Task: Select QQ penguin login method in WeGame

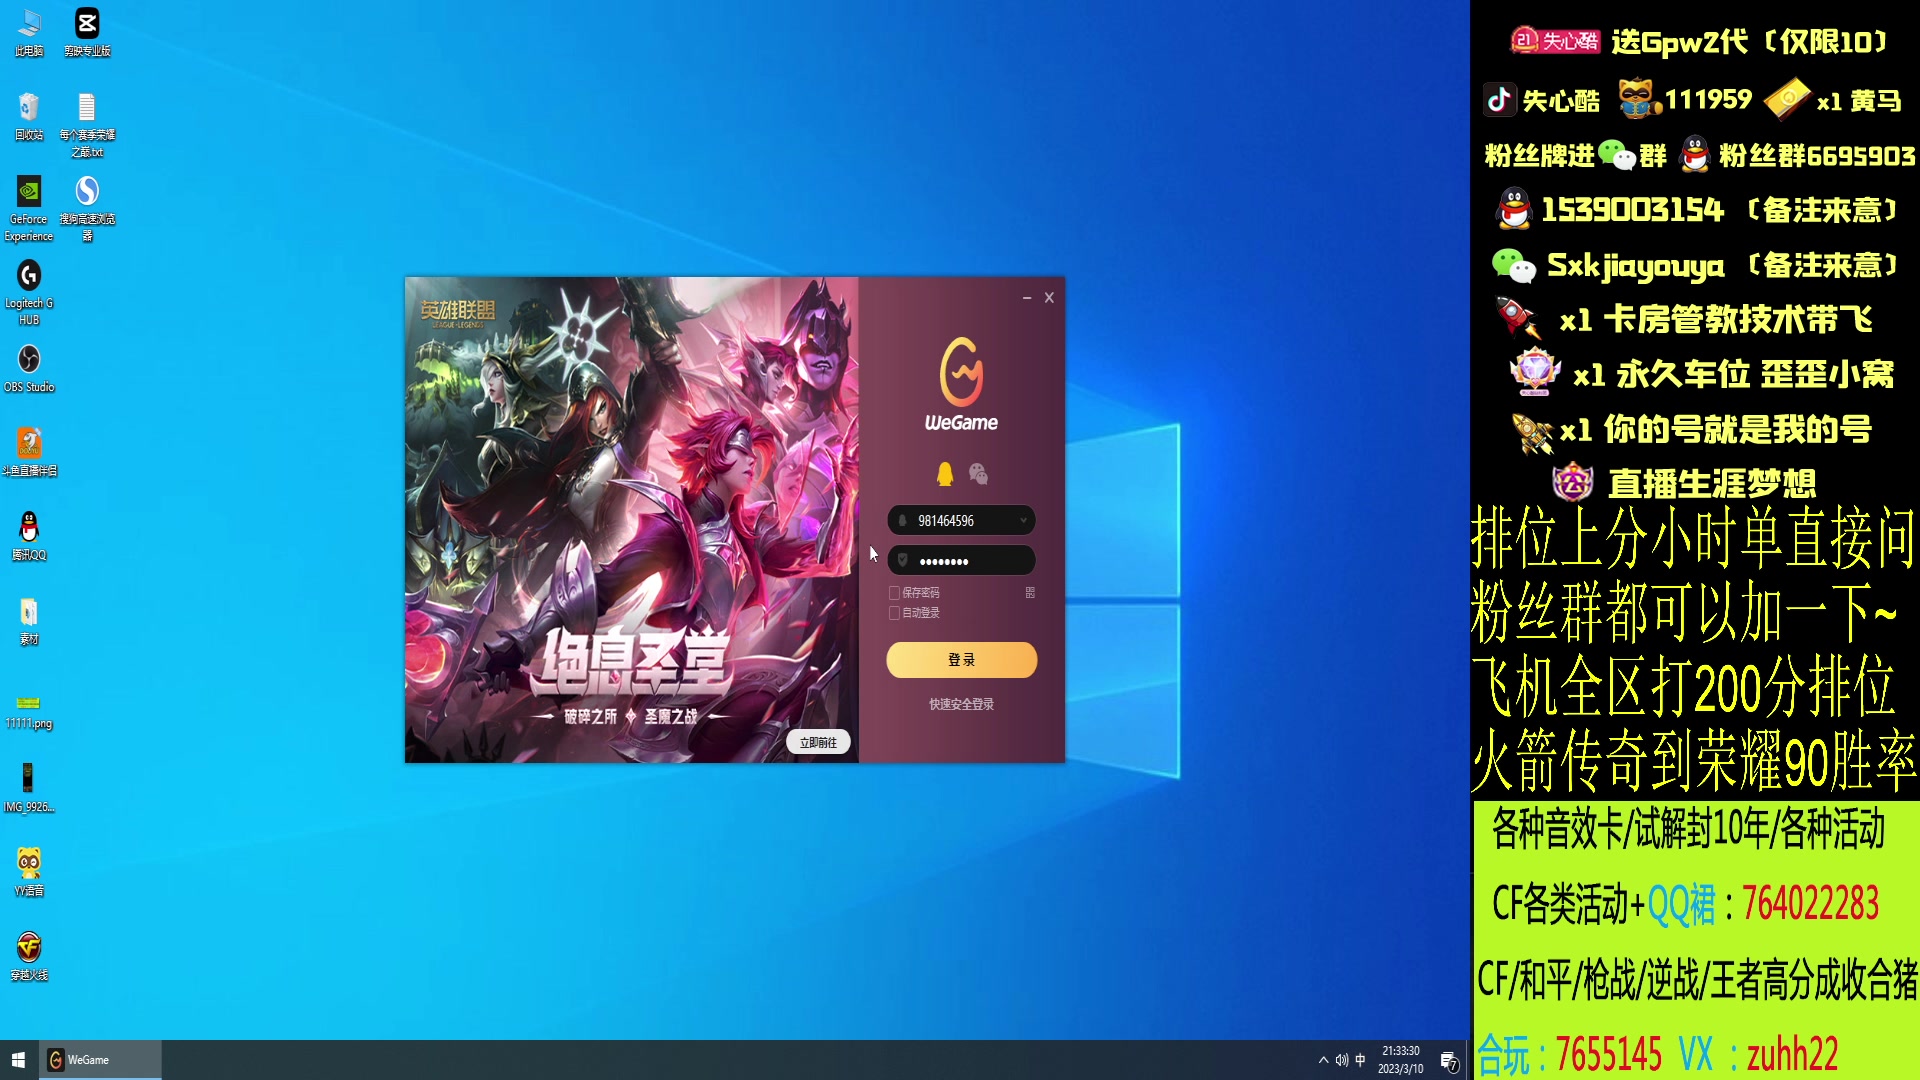Action: click(945, 474)
